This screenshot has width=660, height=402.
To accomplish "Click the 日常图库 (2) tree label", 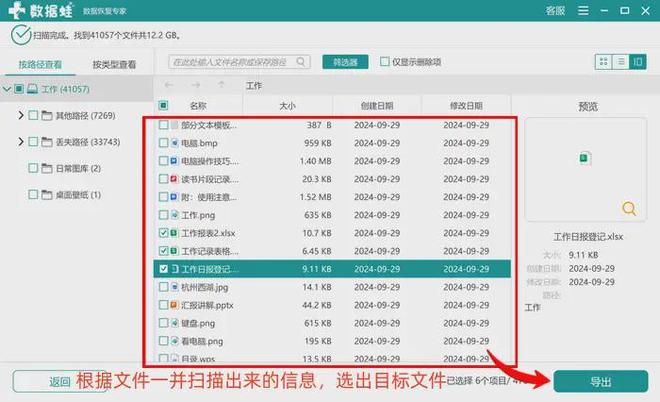I will pyautogui.click(x=78, y=168).
